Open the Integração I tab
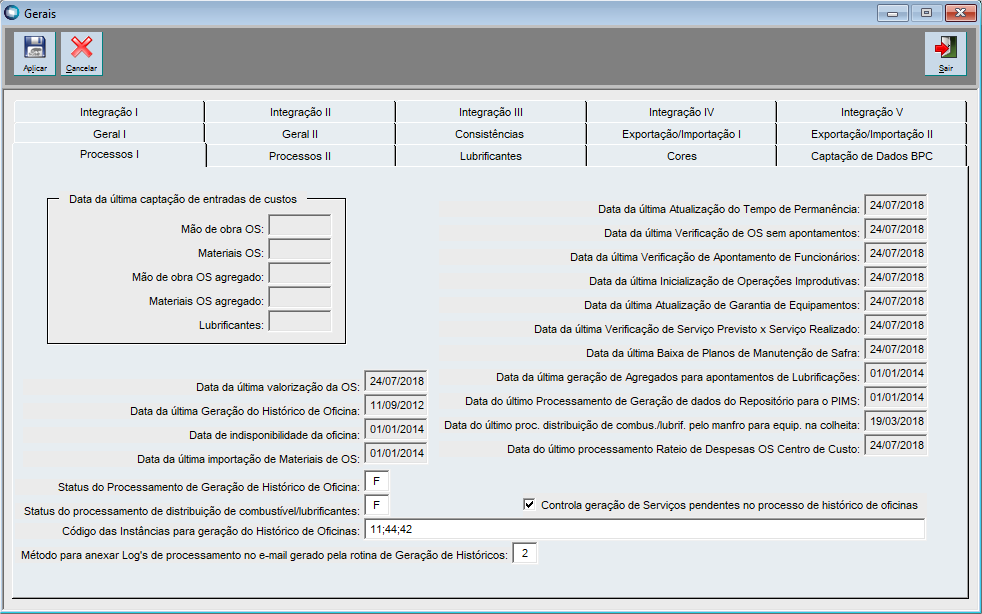Viewport: 982px width, 614px height. tap(109, 112)
